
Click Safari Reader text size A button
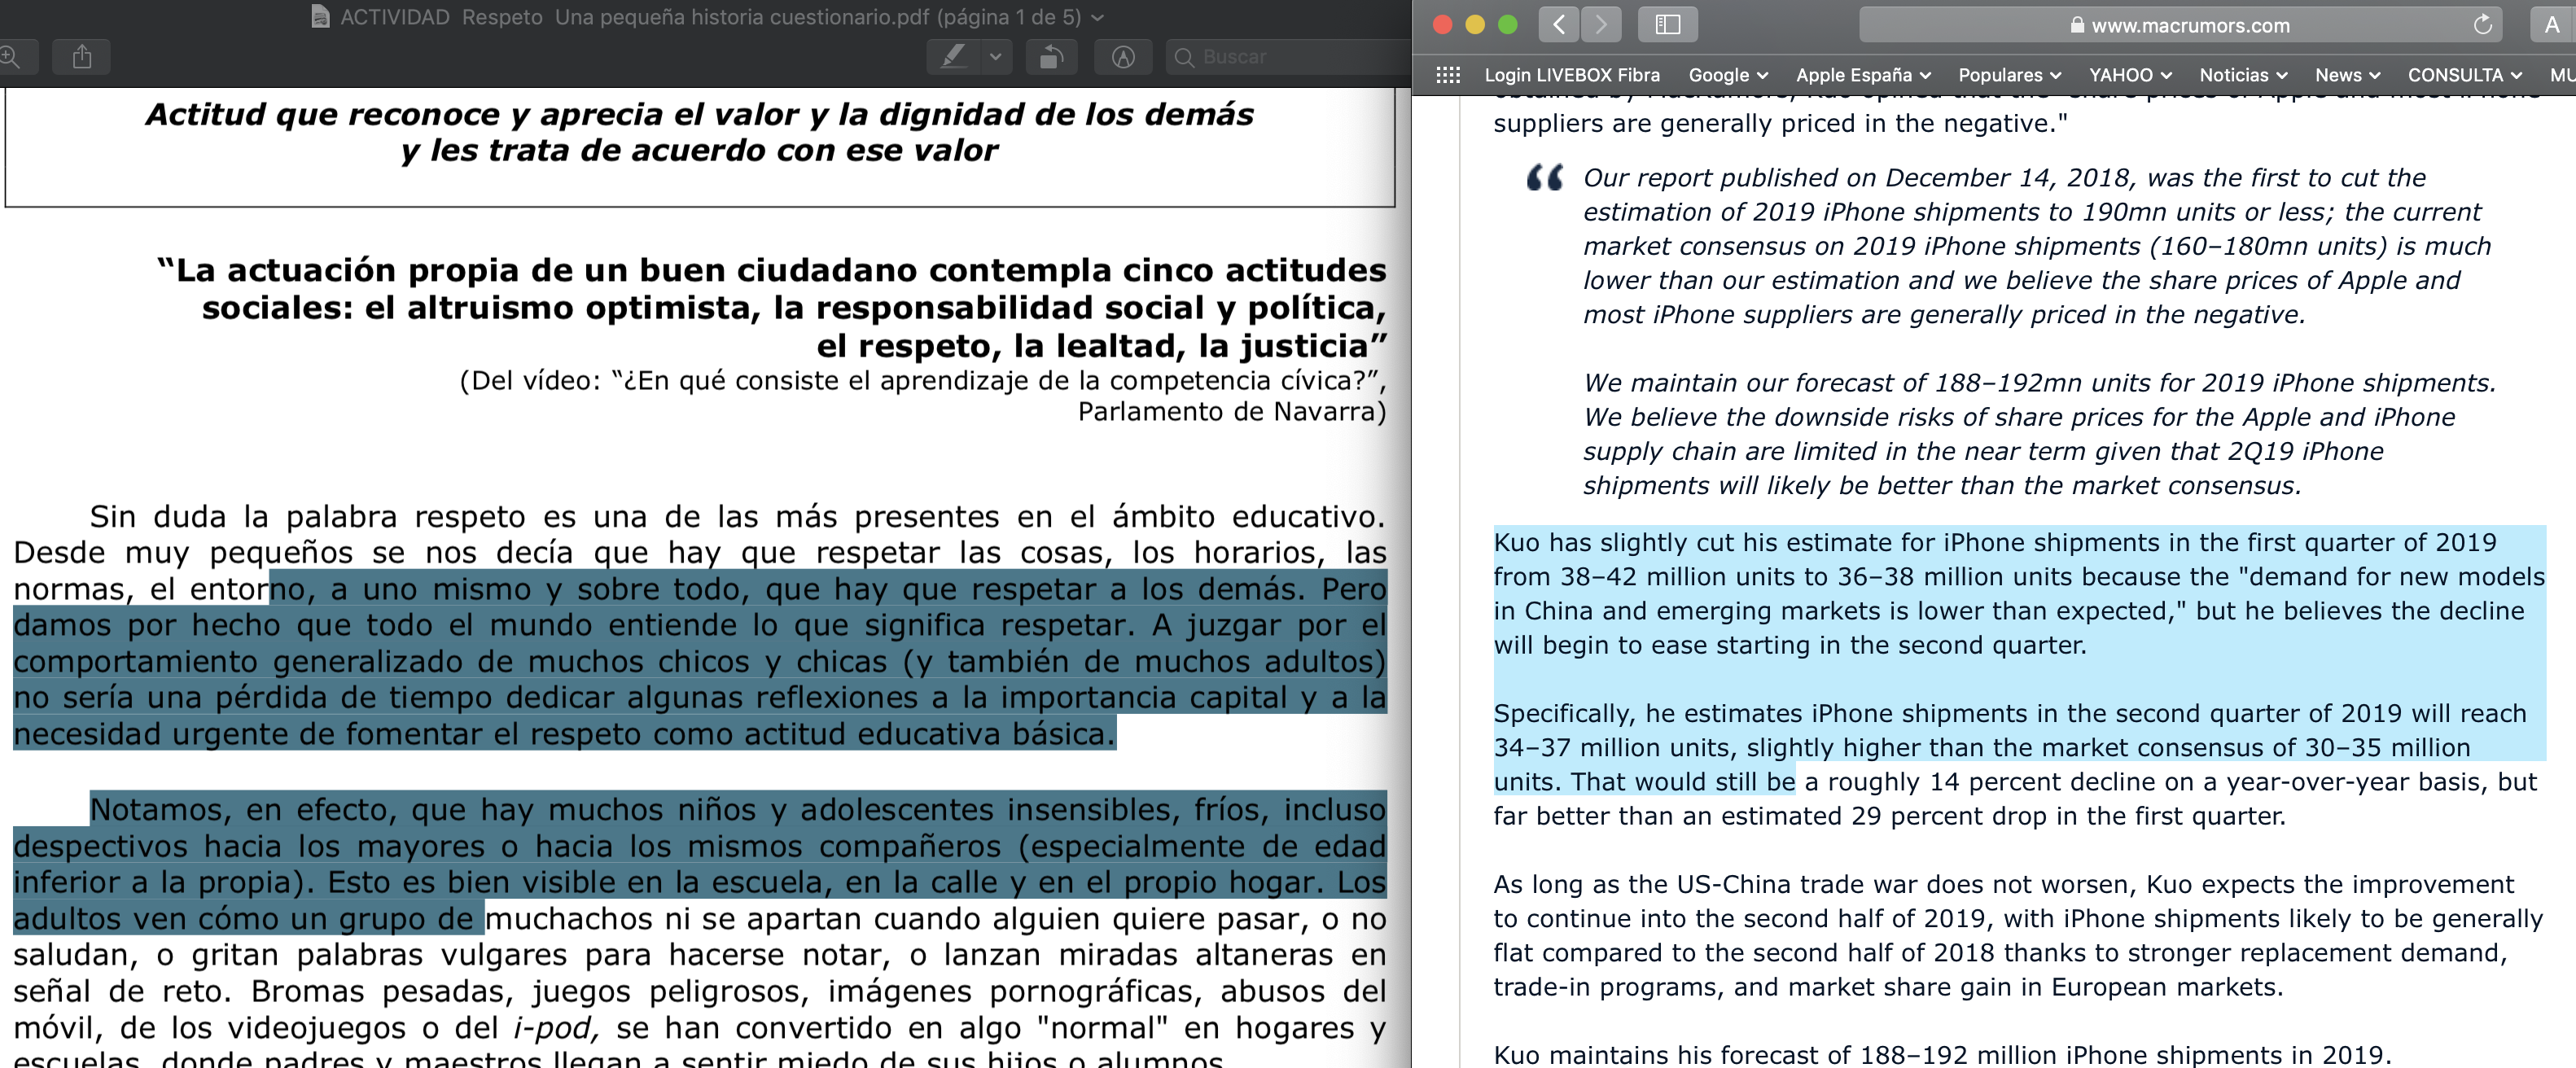[2551, 25]
